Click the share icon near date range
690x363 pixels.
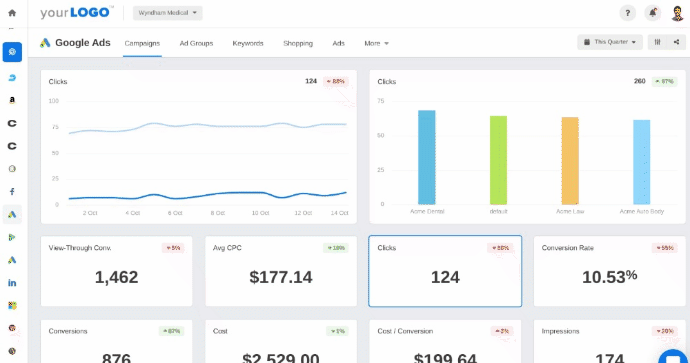676,42
